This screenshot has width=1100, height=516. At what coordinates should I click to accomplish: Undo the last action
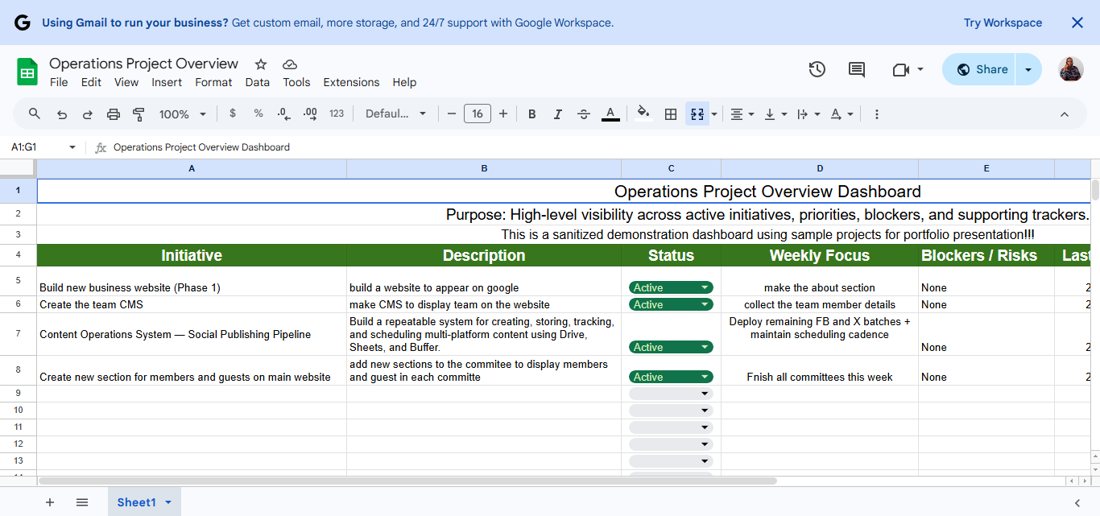62,114
